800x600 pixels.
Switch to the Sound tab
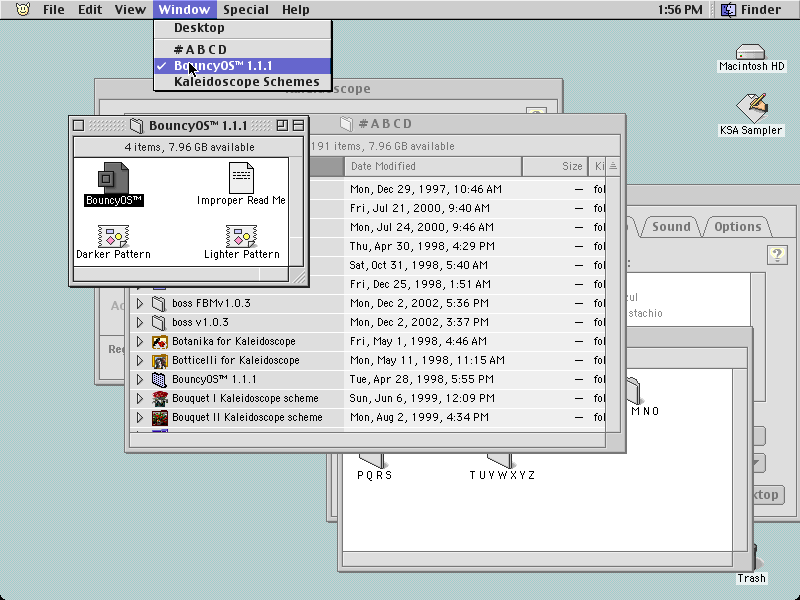(671, 227)
